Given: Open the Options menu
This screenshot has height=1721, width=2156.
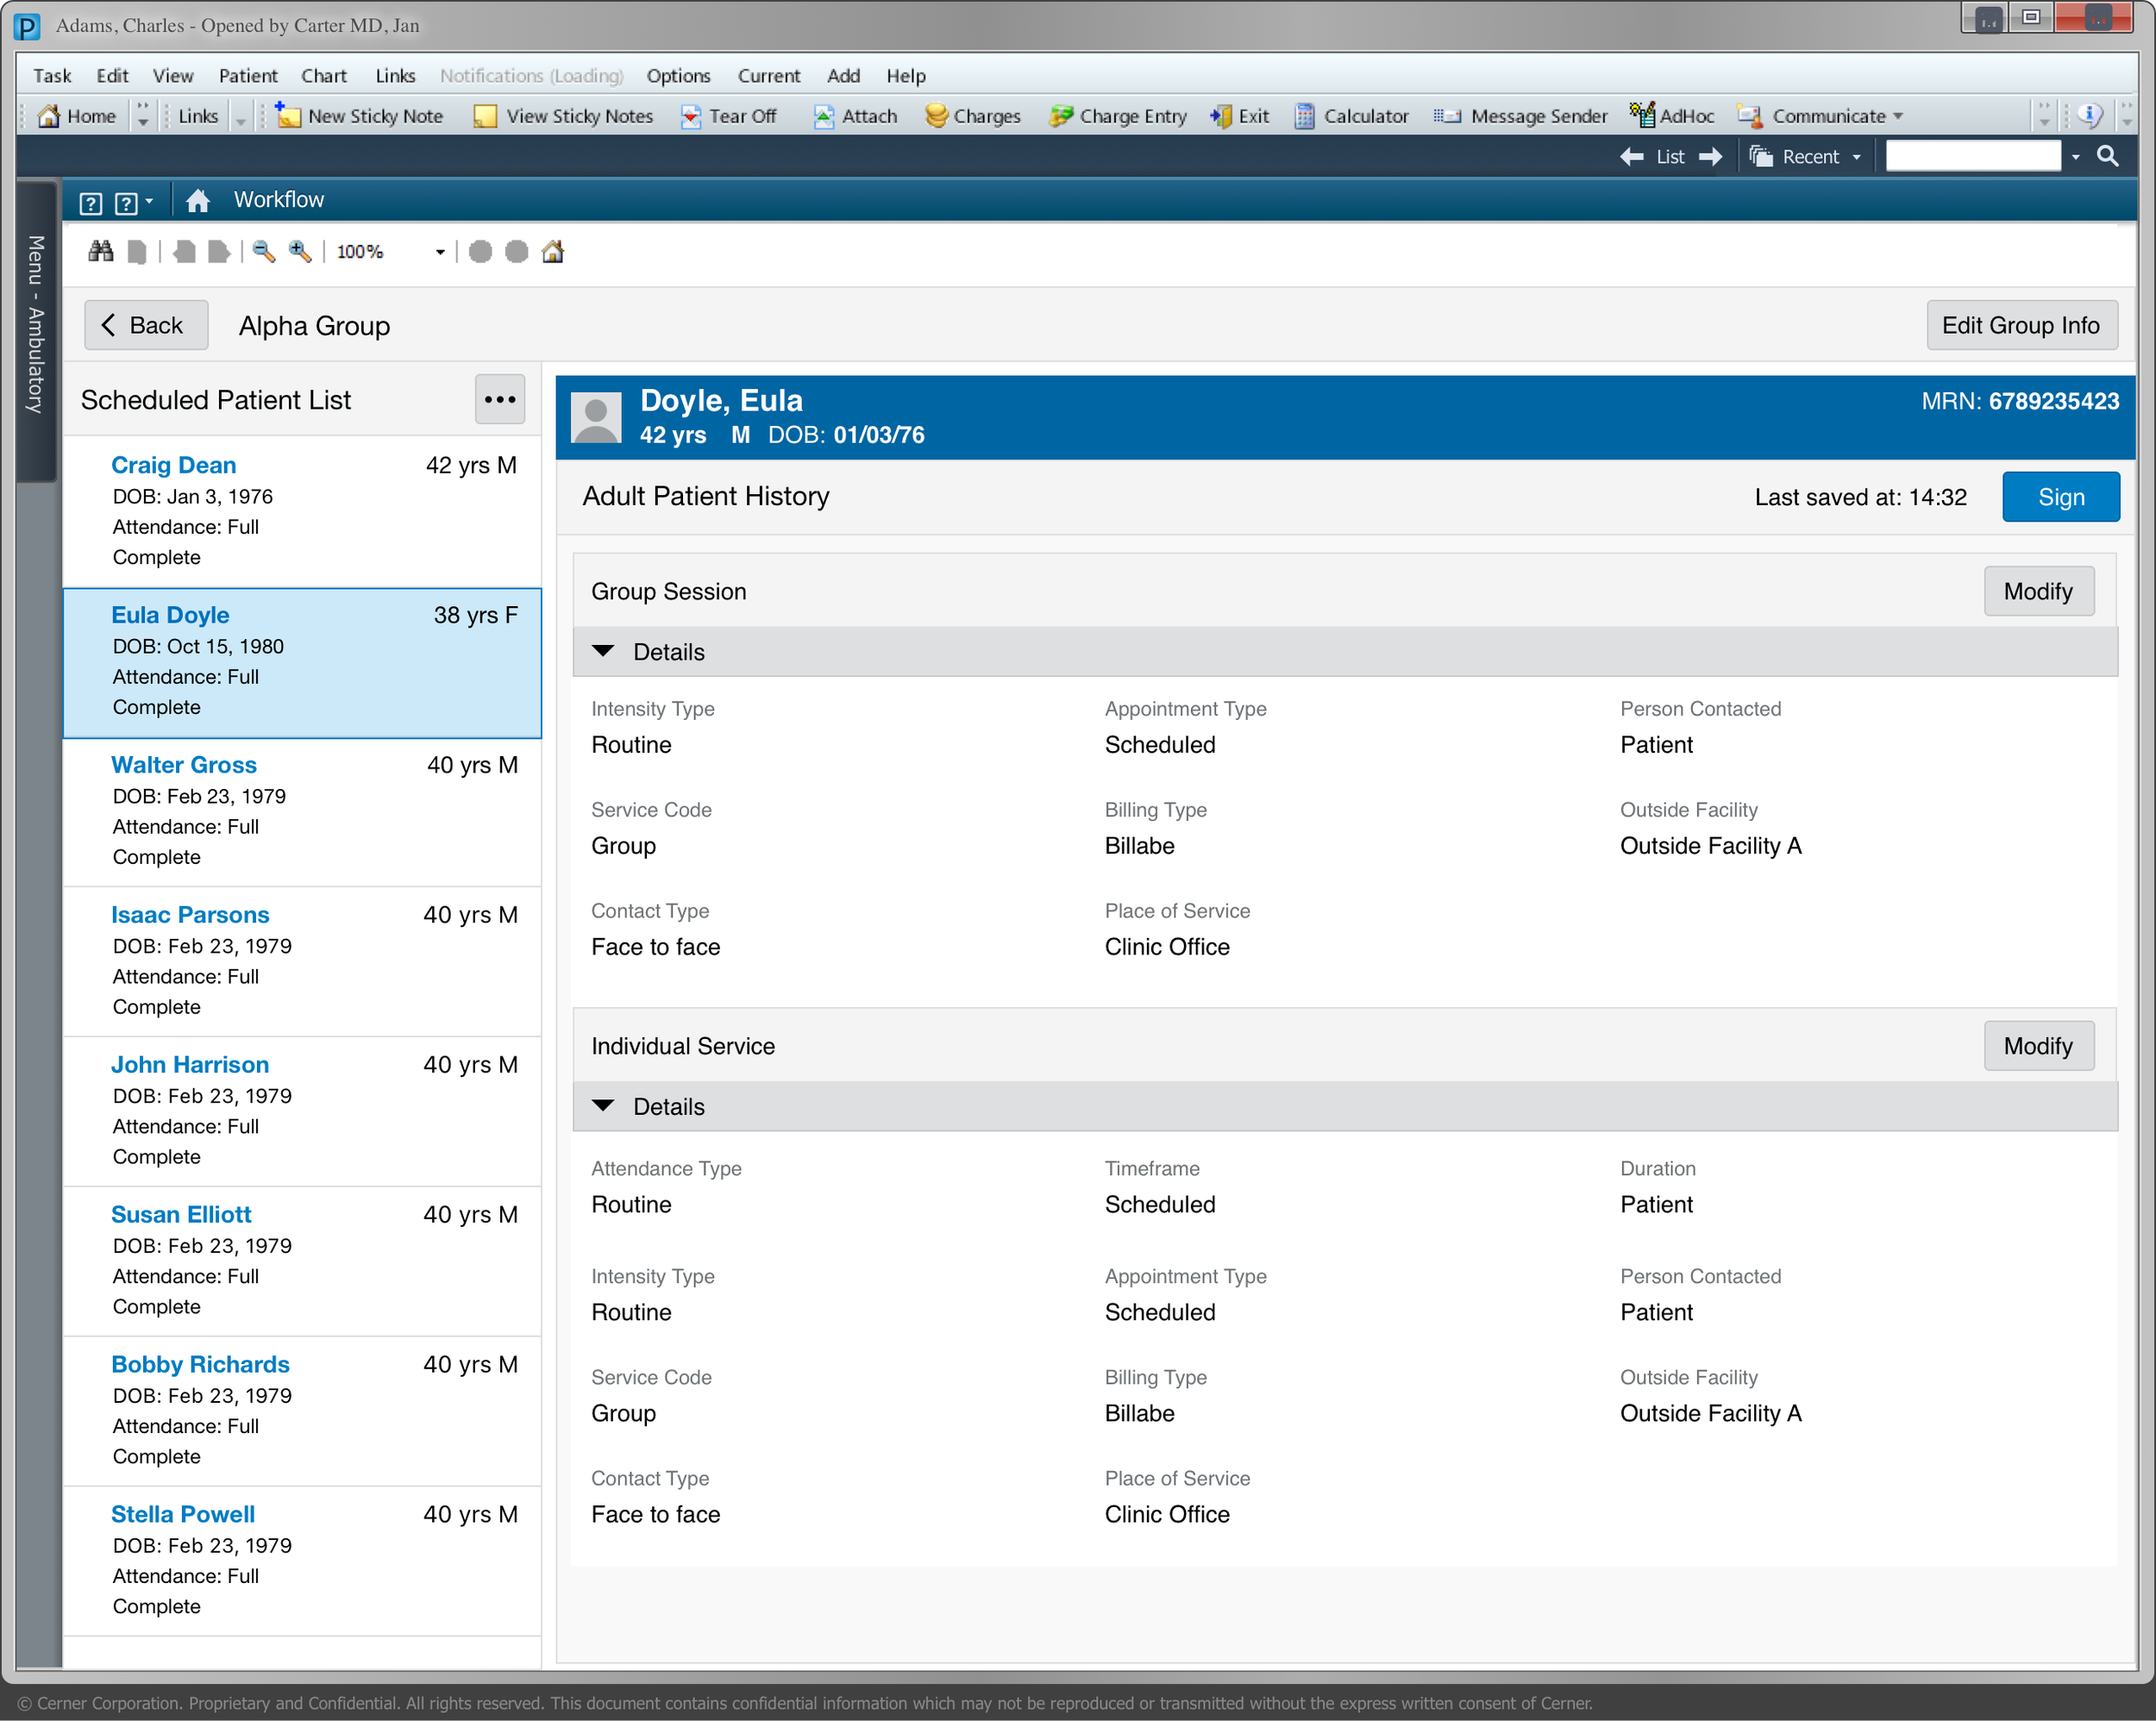Looking at the screenshot, I should [677, 75].
